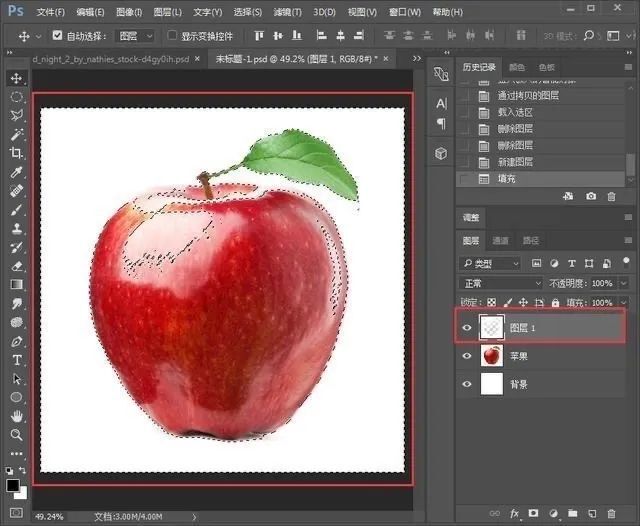Image resolution: width=640 pixels, height=526 pixels.
Task: Click the 载入选区 history state
Action: point(515,112)
